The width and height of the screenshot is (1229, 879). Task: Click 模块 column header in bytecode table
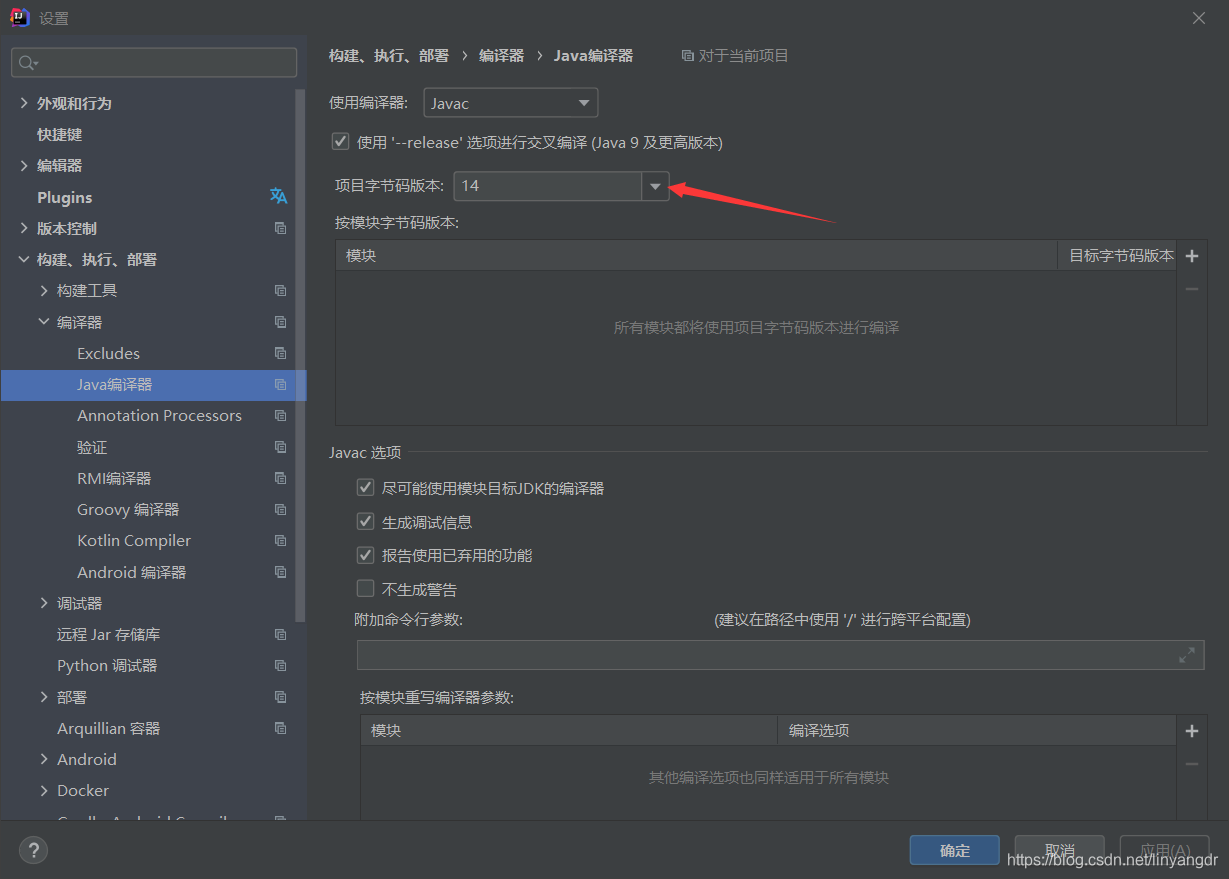pos(696,256)
